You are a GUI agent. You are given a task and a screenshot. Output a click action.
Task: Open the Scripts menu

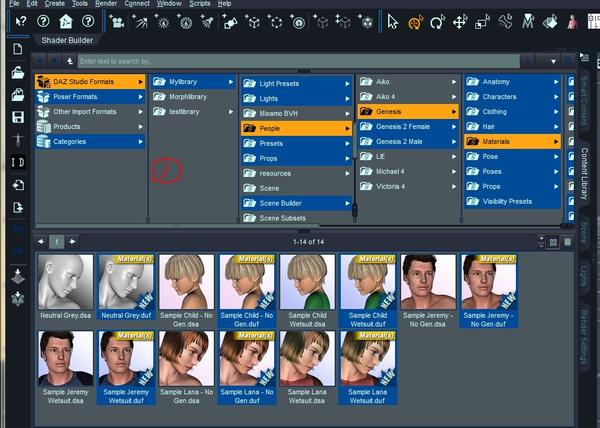click(x=199, y=3)
